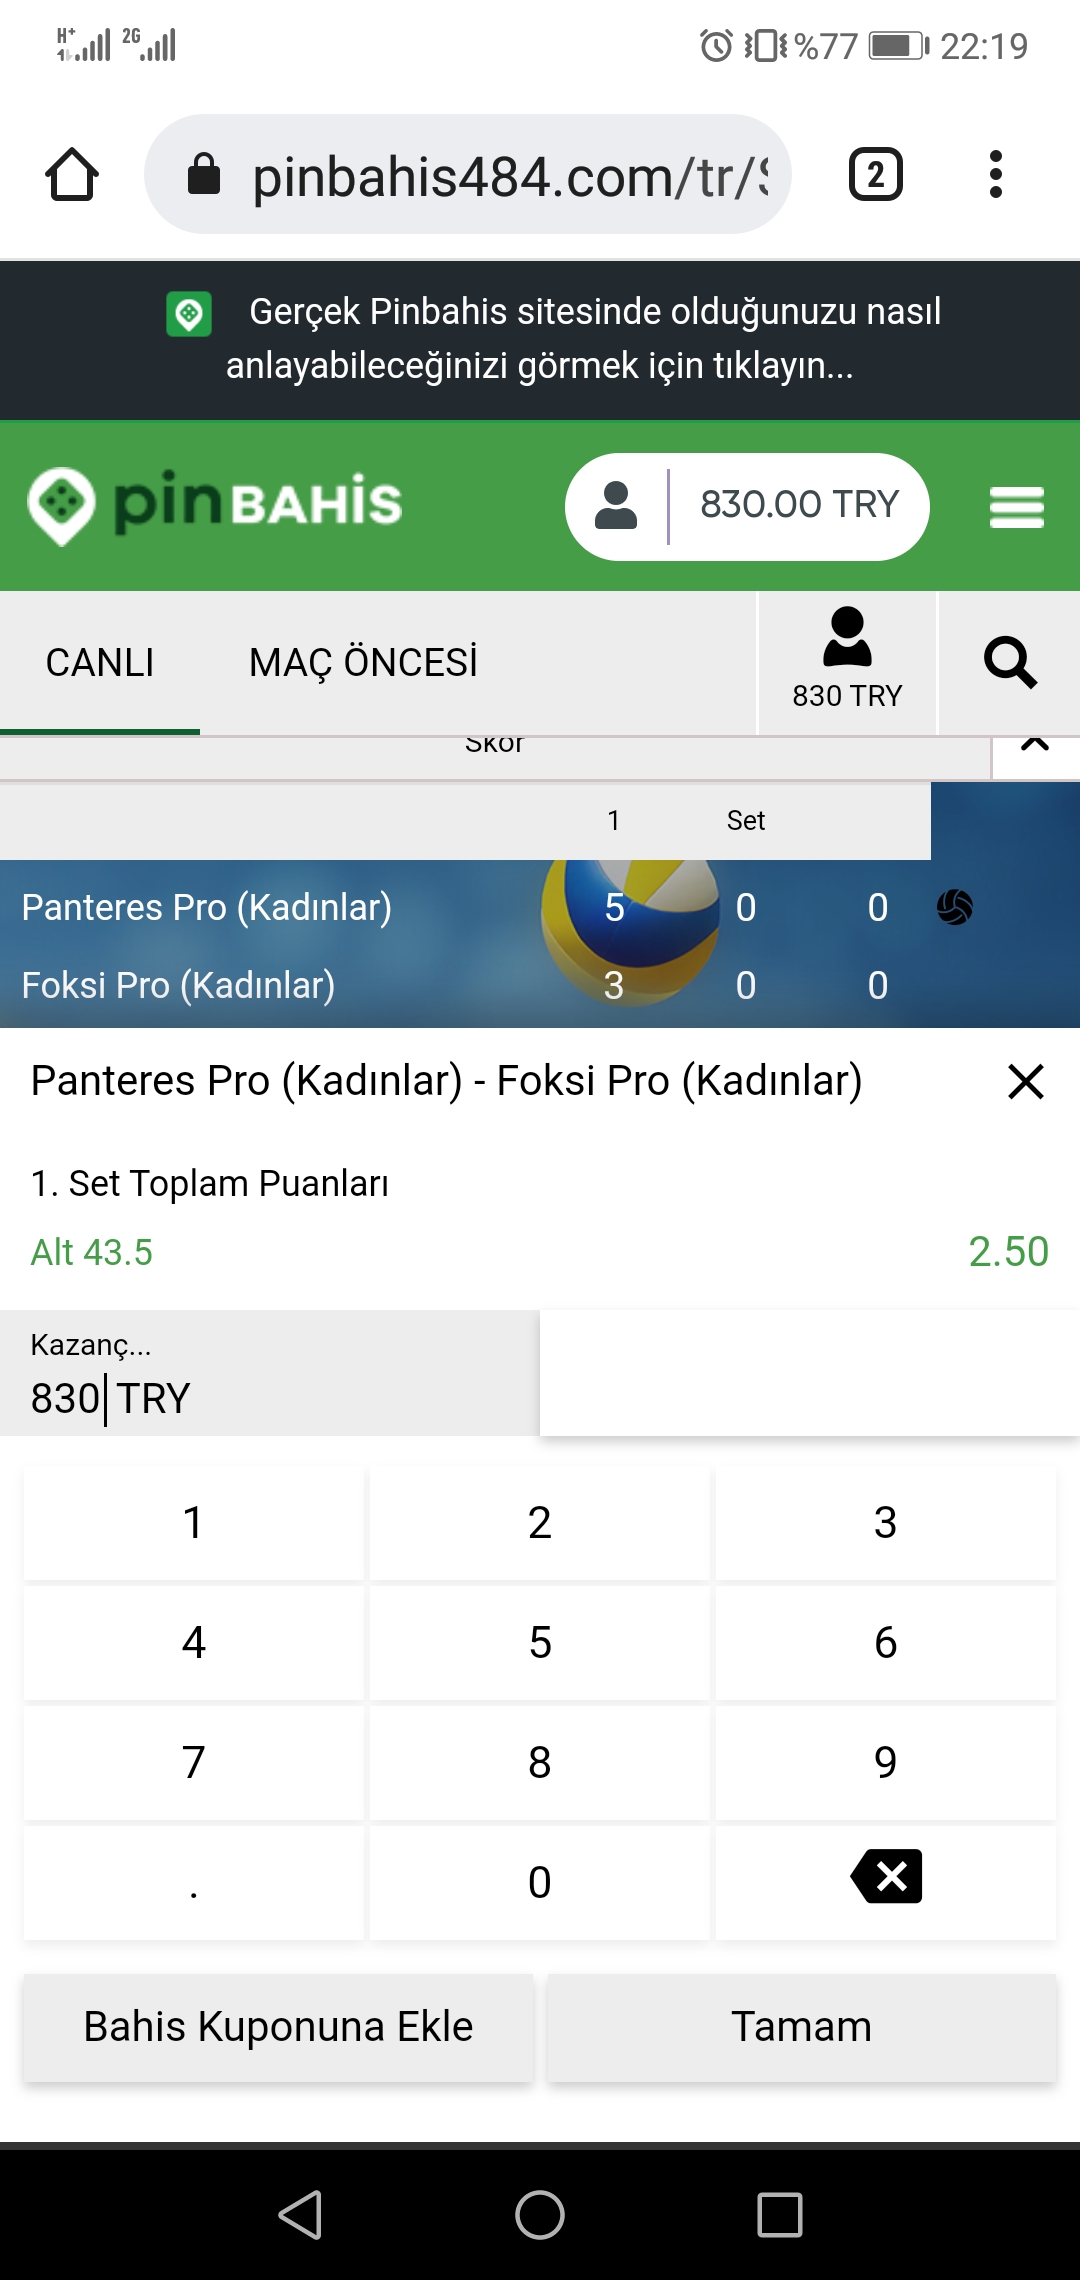The width and height of the screenshot is (1080, 2280).
Task: Tap the Kazanç amount input field
Action: coord(270,1373)
